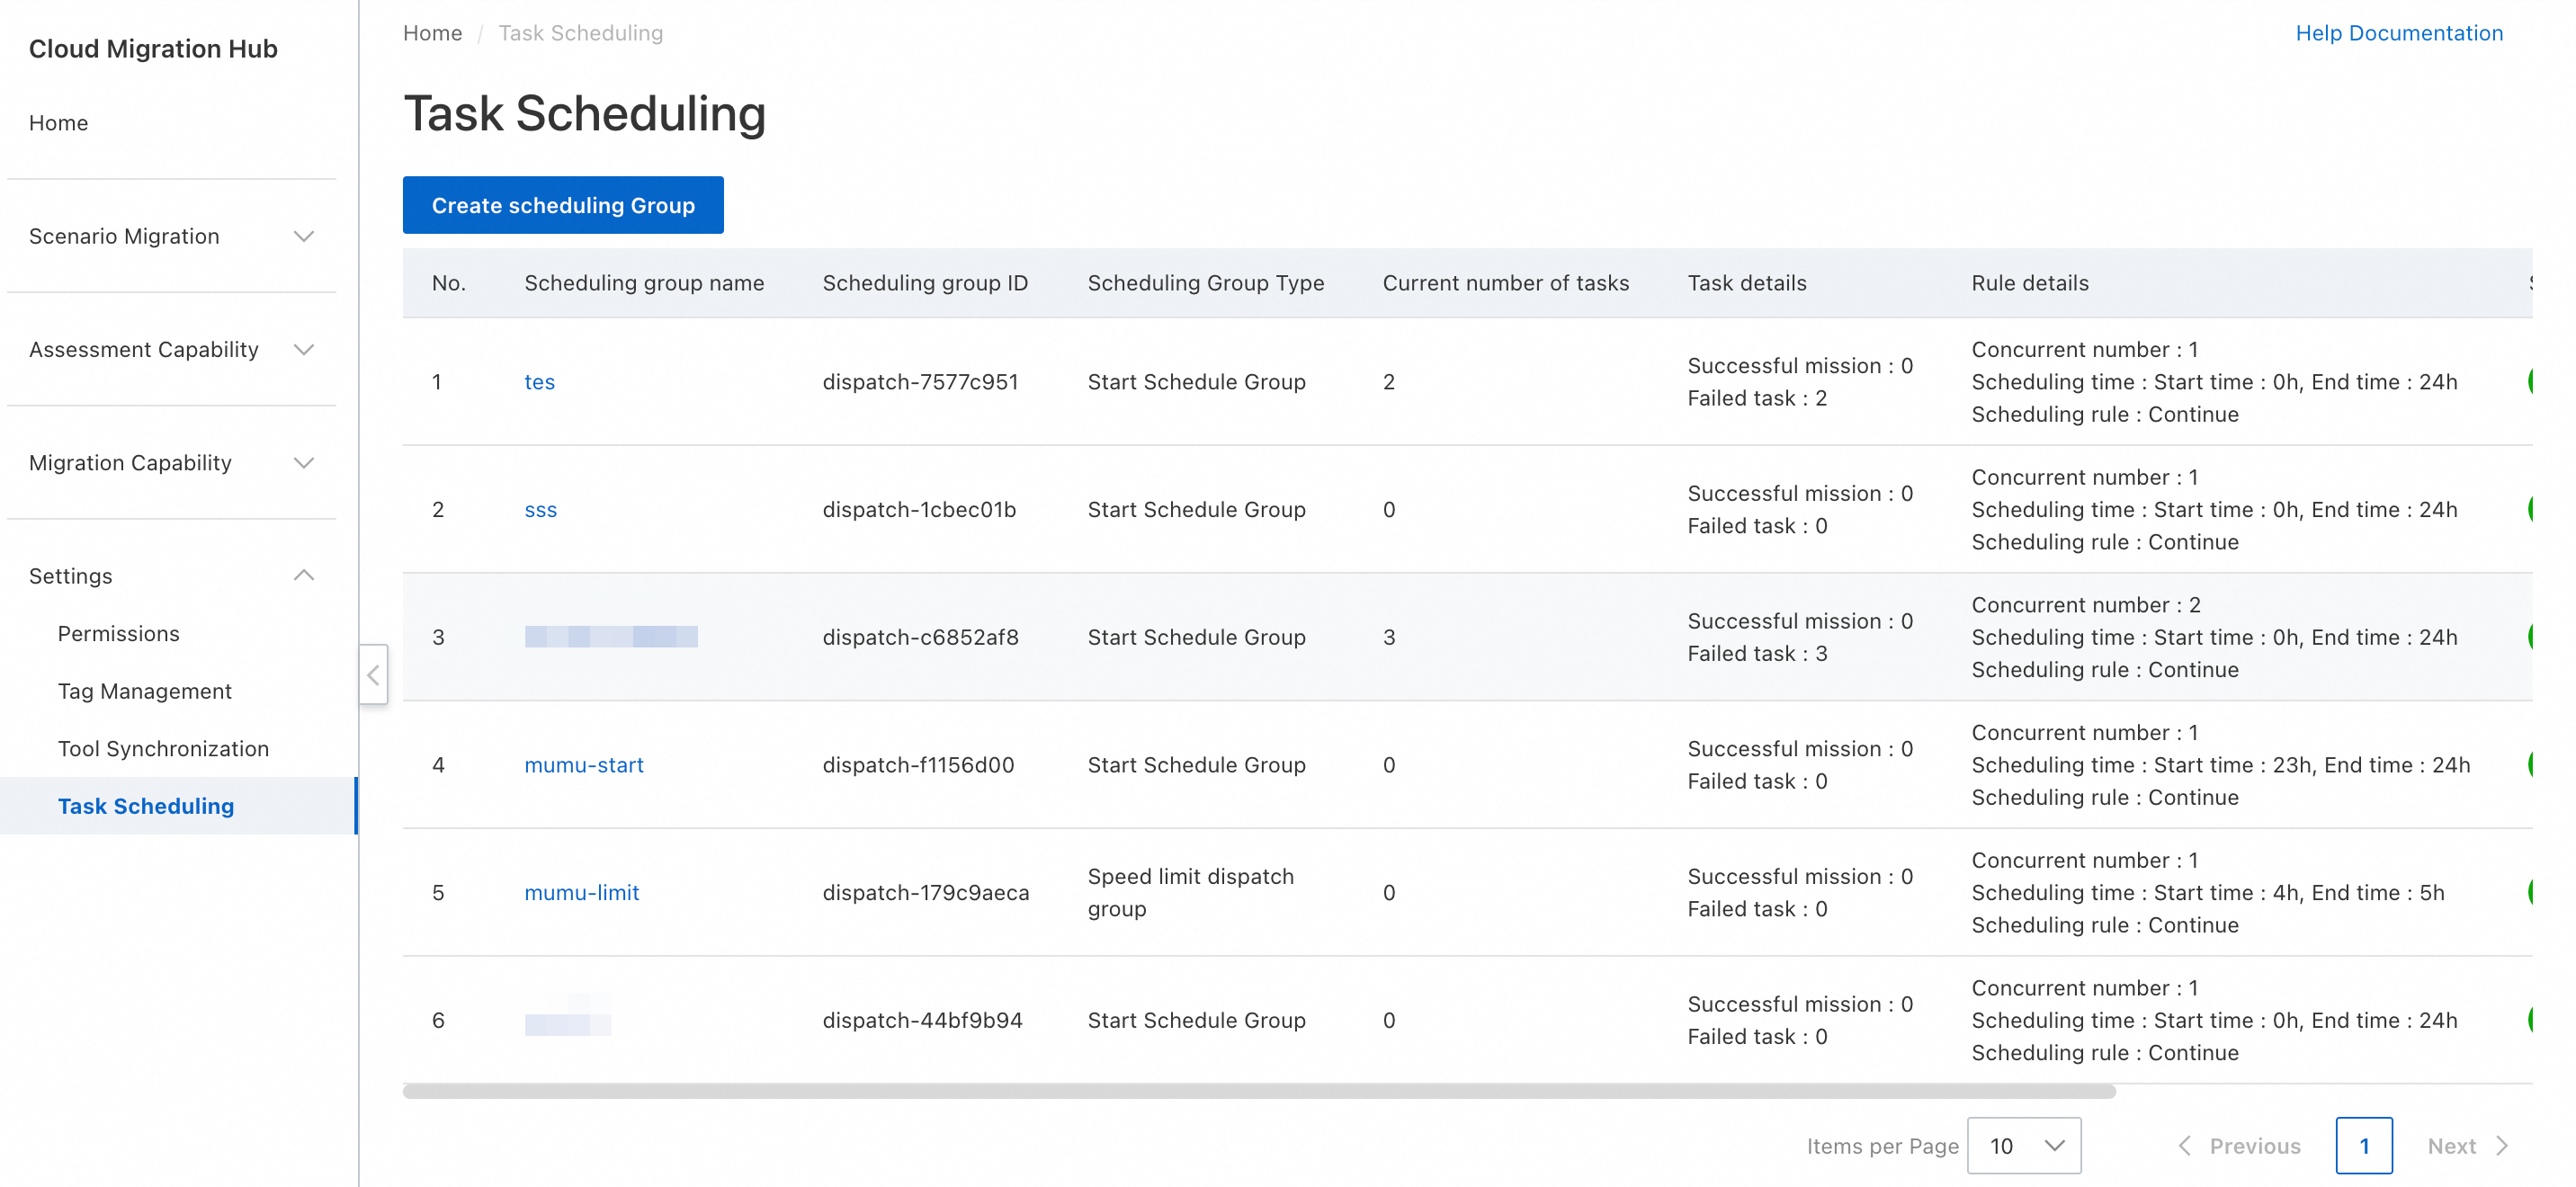This screenshot has width=2576, height=1187.
Task: Open Help Documentation link
Action: point(2398,33)
